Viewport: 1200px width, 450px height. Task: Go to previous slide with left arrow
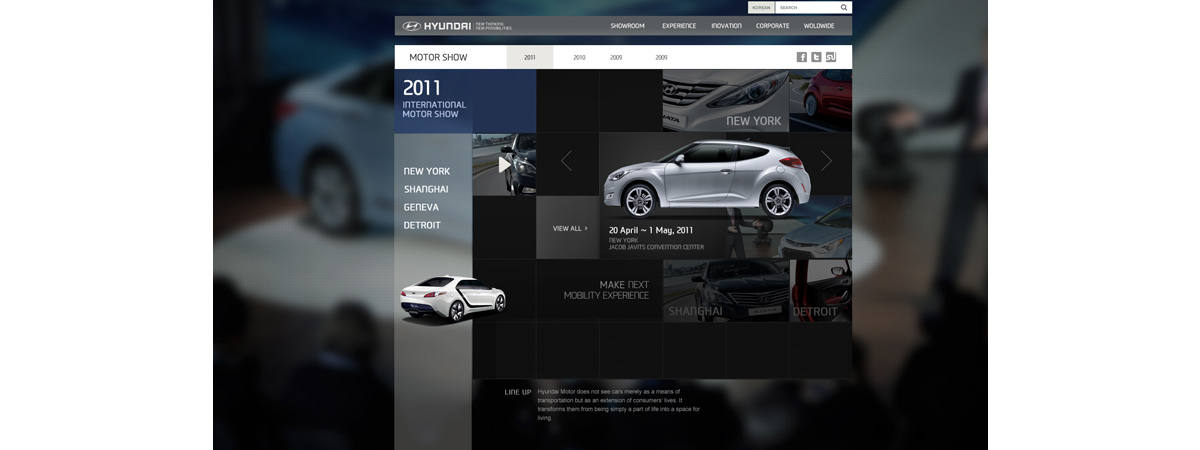pos(567,161)
